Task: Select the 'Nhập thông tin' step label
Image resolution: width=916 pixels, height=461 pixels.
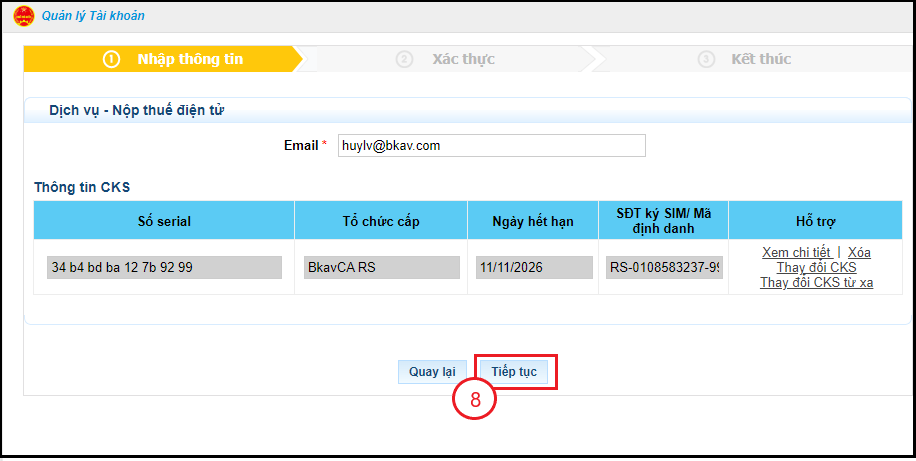Action: (190, 59)
